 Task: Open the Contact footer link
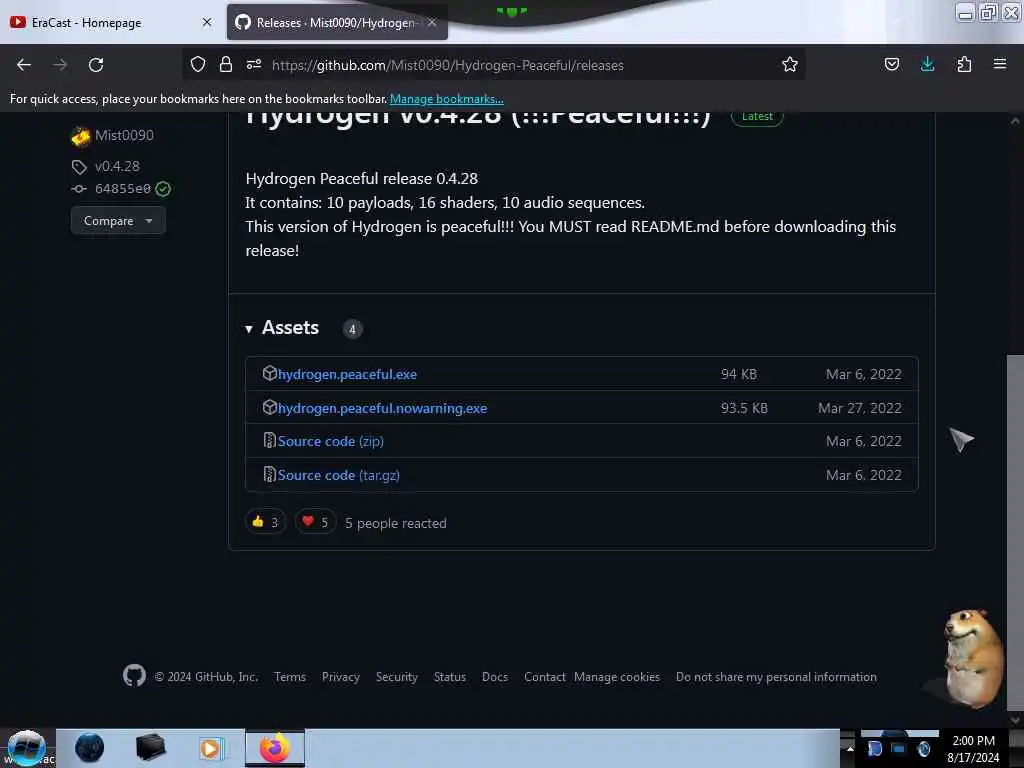545,677
